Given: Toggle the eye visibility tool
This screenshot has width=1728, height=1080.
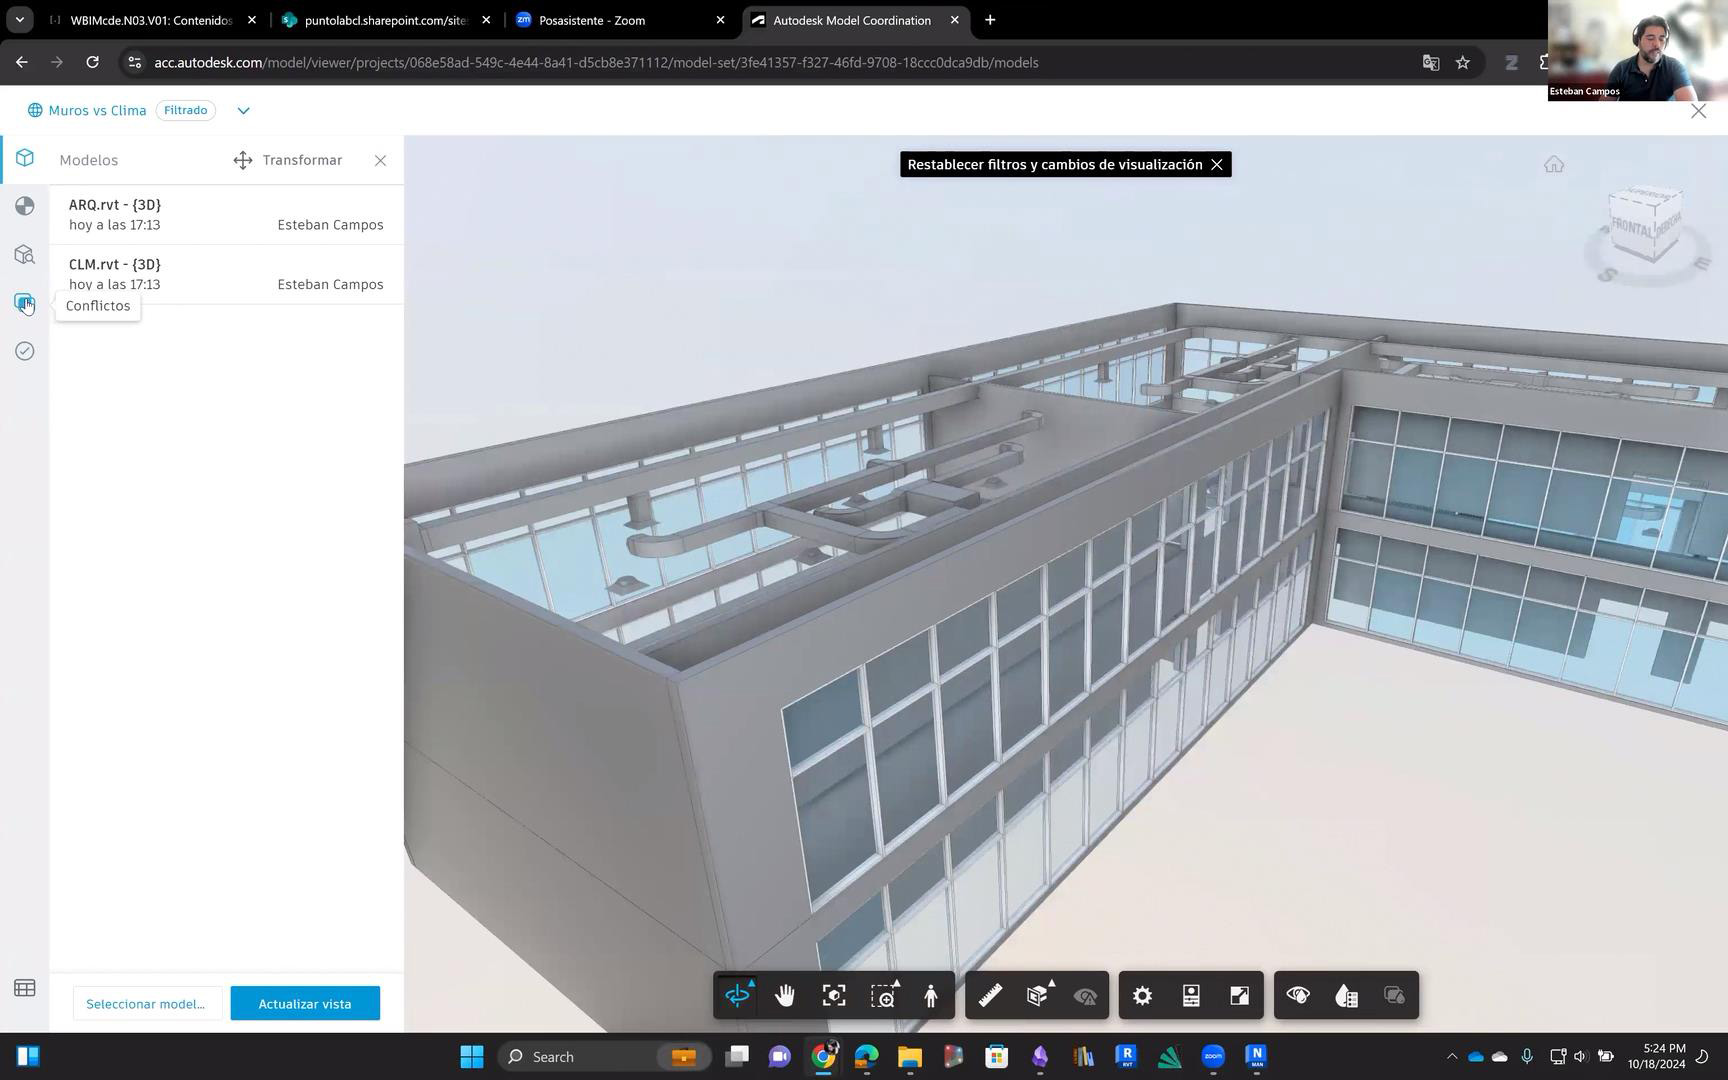Looking at the screenshot, I should pyautogui.click(x=1298, y=996).
